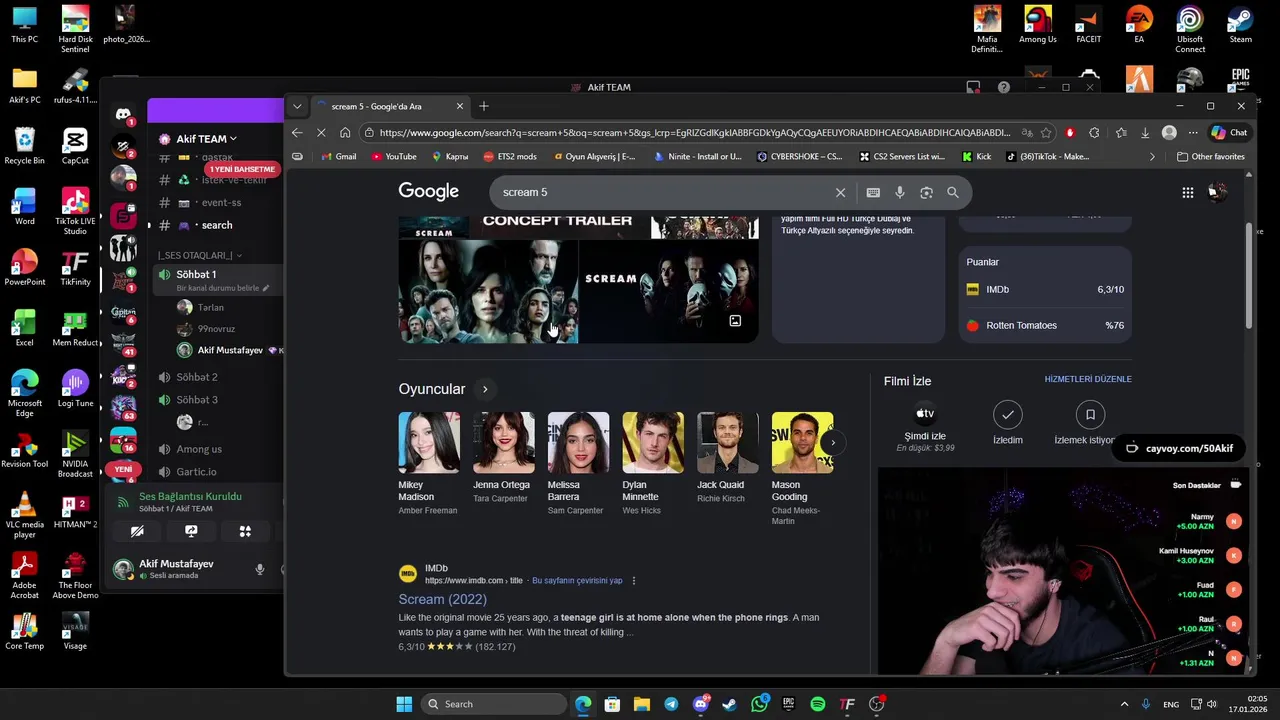The width and height of the screenshot is (1280, 720).
Task: Open Spotify from taskbar
Action: point(818,704)
